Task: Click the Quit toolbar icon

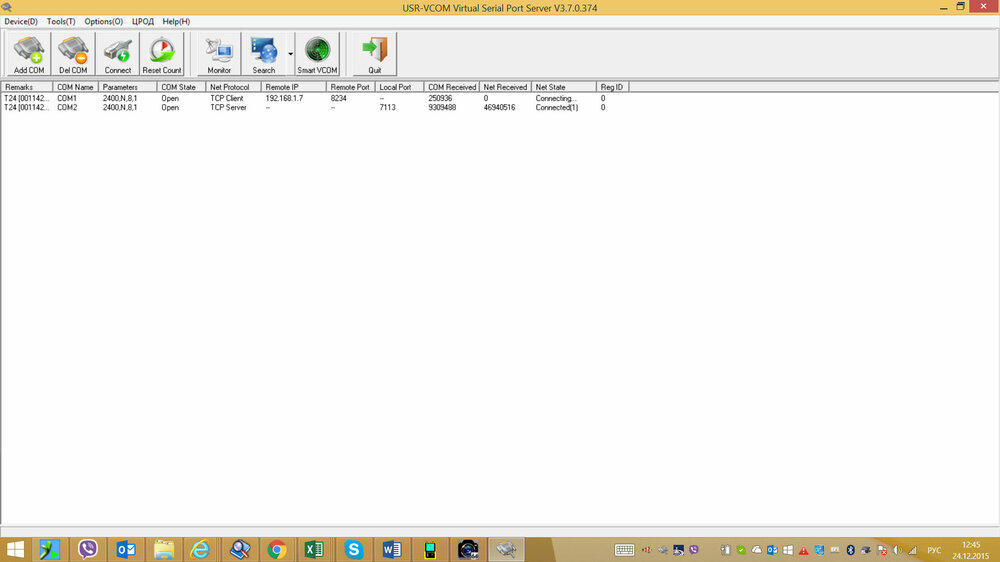Action: coord(374,54)
